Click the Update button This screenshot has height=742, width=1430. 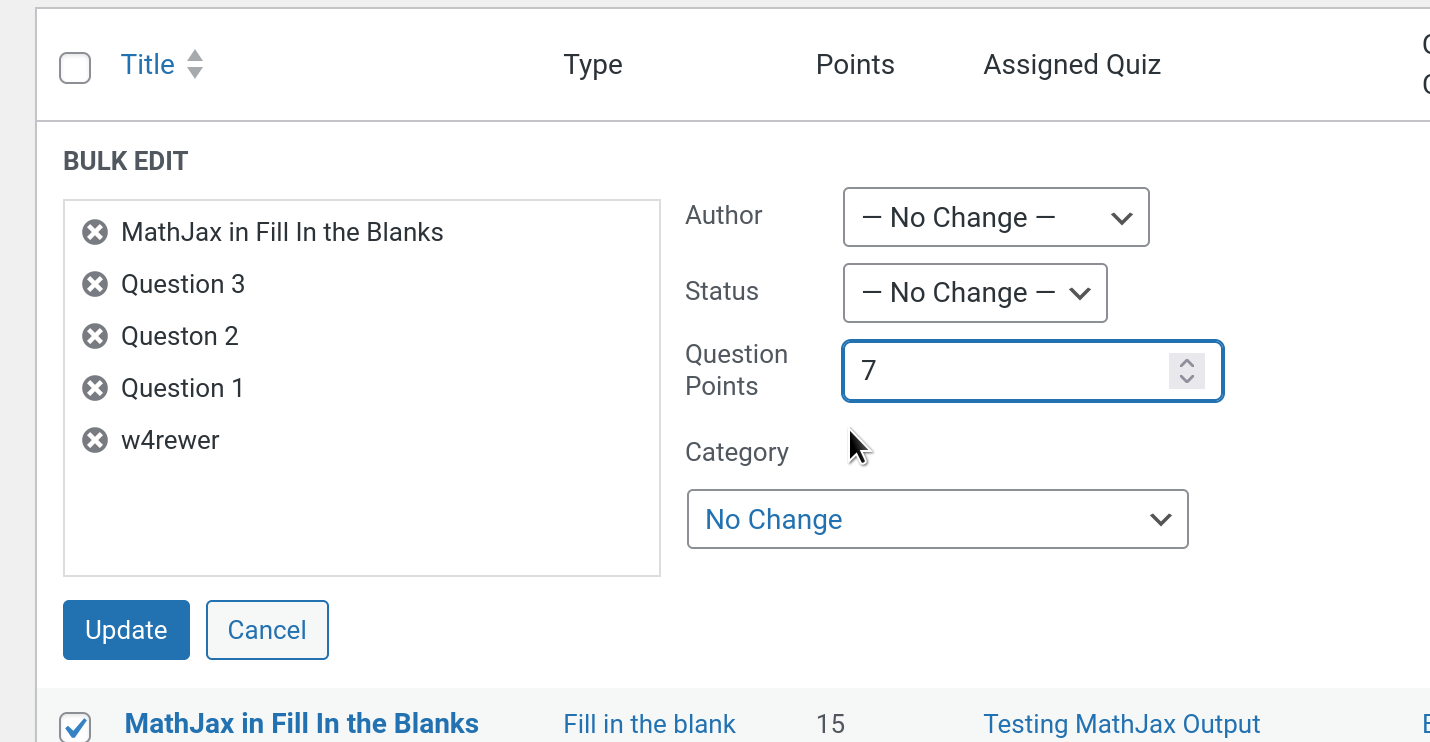[x=126, y=630]
